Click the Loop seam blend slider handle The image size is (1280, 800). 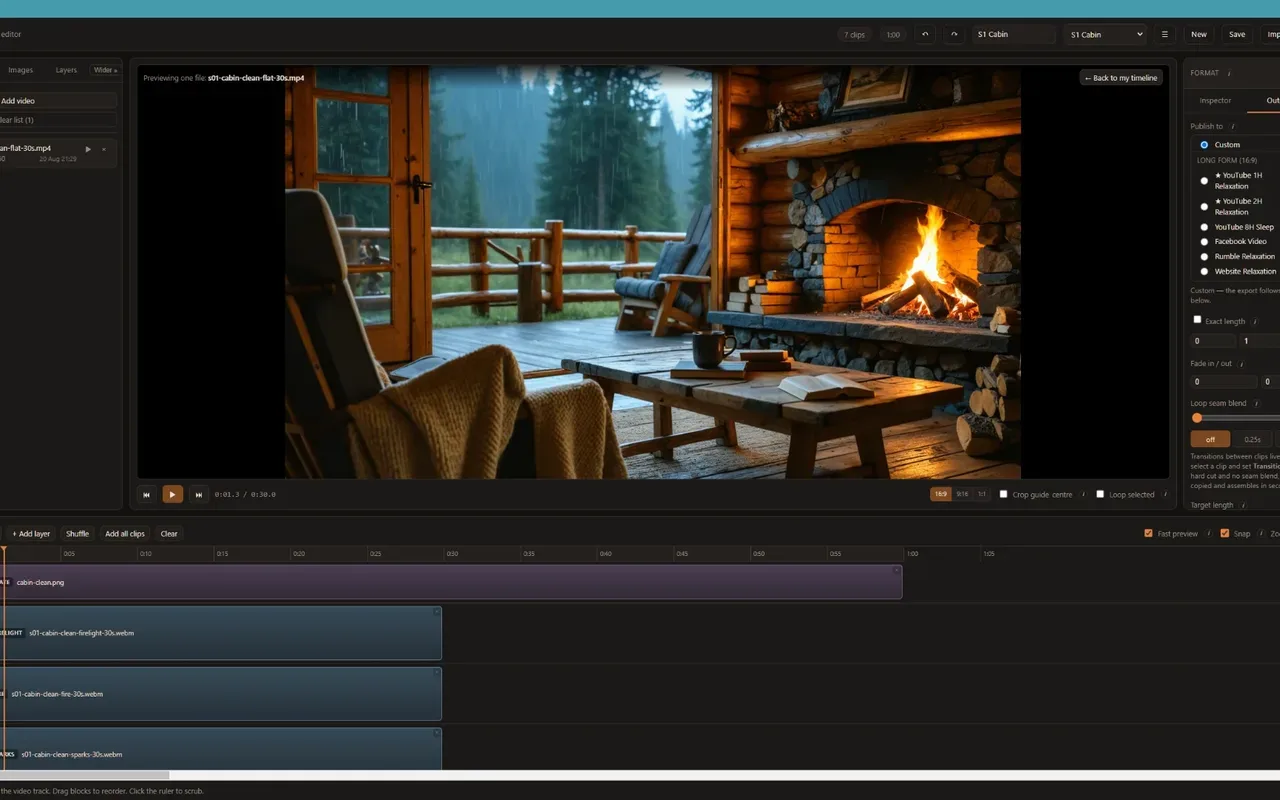1197,418
